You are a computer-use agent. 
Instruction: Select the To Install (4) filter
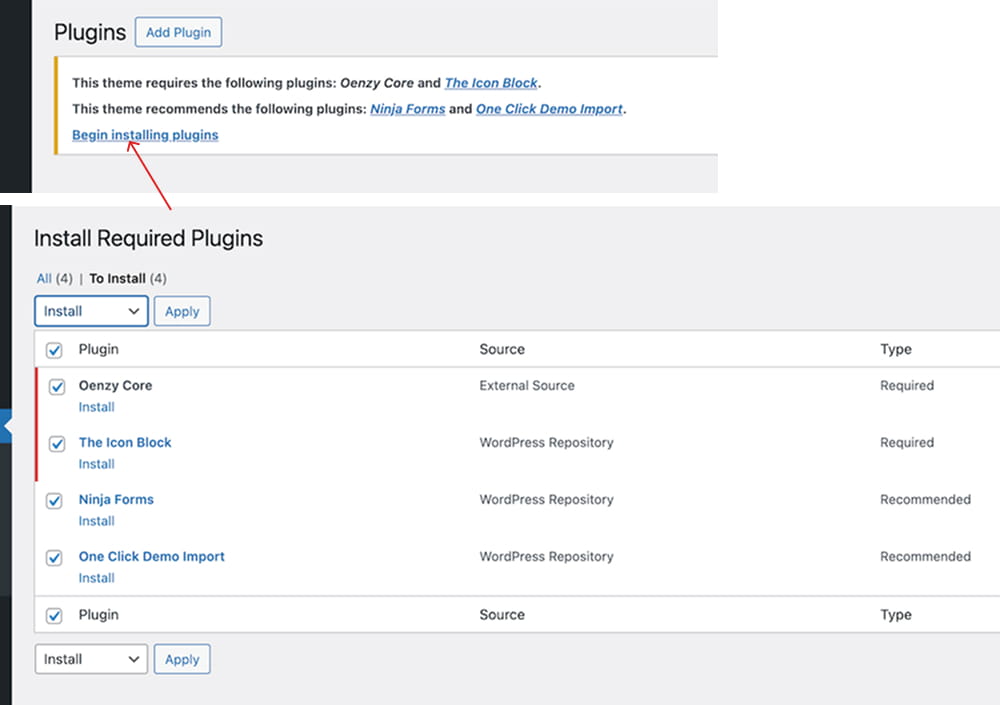[x=119, y=278]
